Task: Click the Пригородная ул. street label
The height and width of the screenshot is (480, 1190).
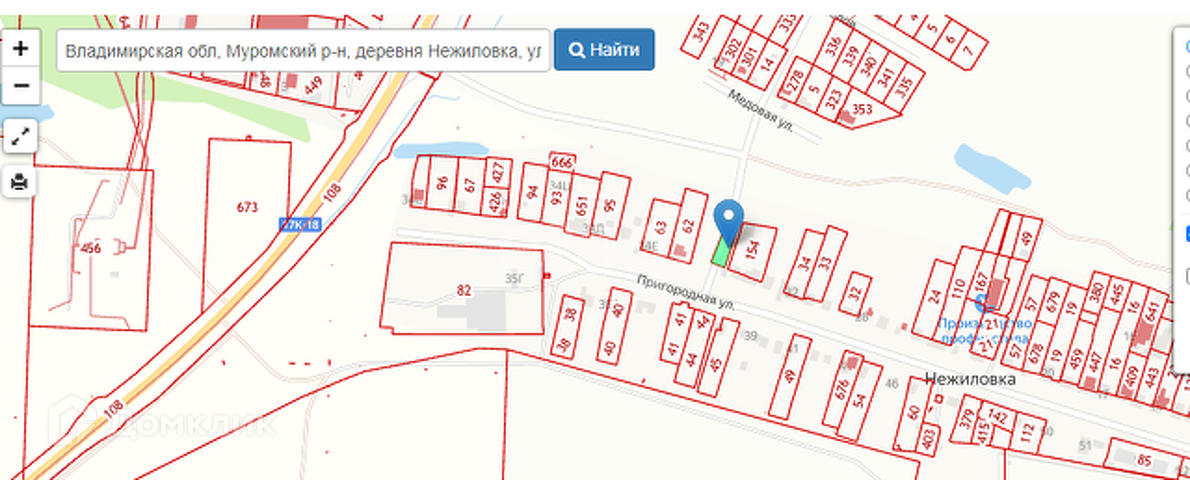Action: (687, 292)
